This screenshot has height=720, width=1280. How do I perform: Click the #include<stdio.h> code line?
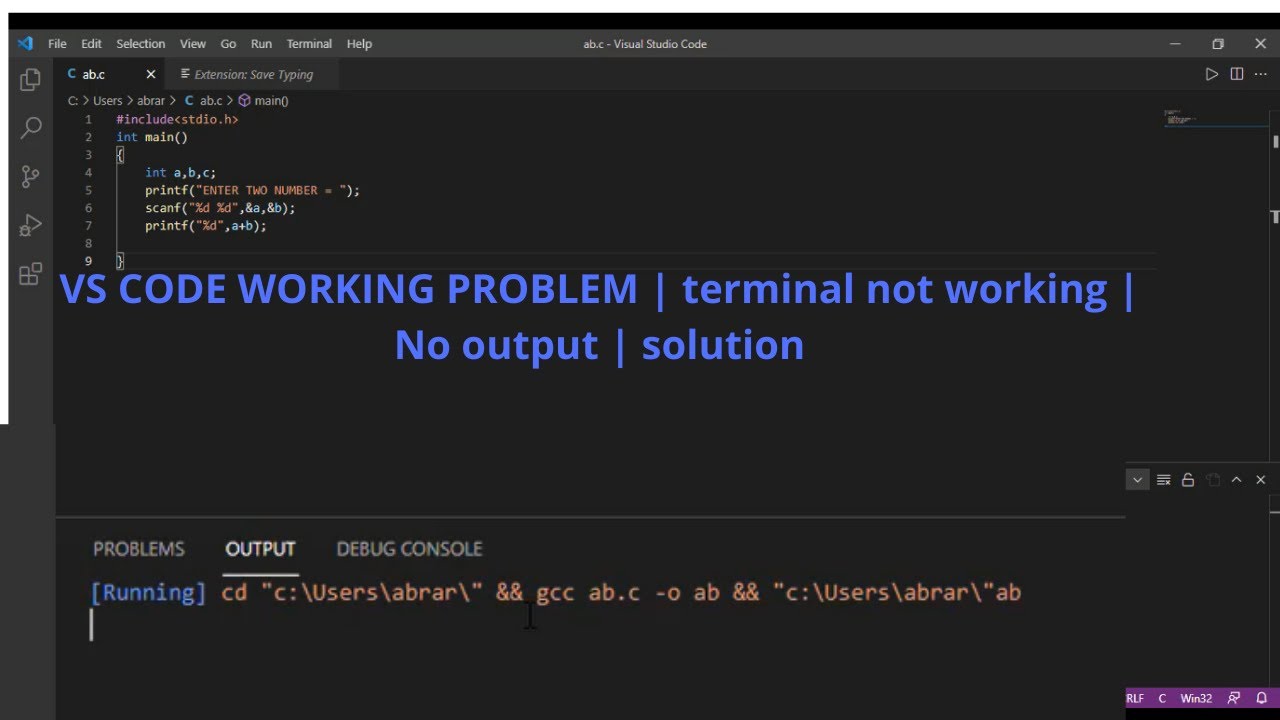[x=177, y=119]
